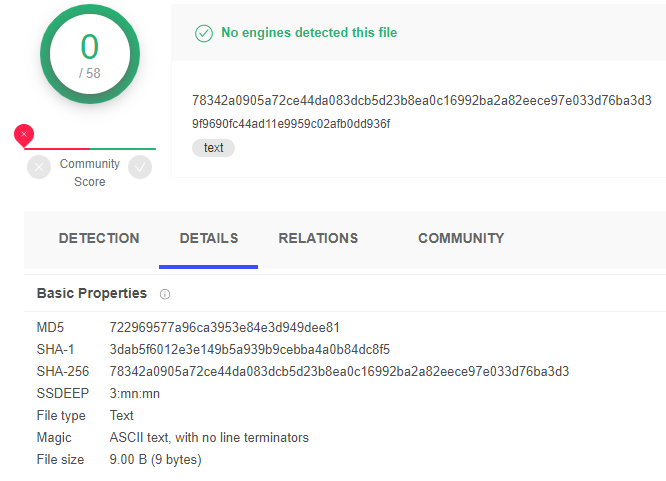The width and height of the screenshot is (666, 481).
Task: Open the COMMUNITY tab
Action: point(461,238)
